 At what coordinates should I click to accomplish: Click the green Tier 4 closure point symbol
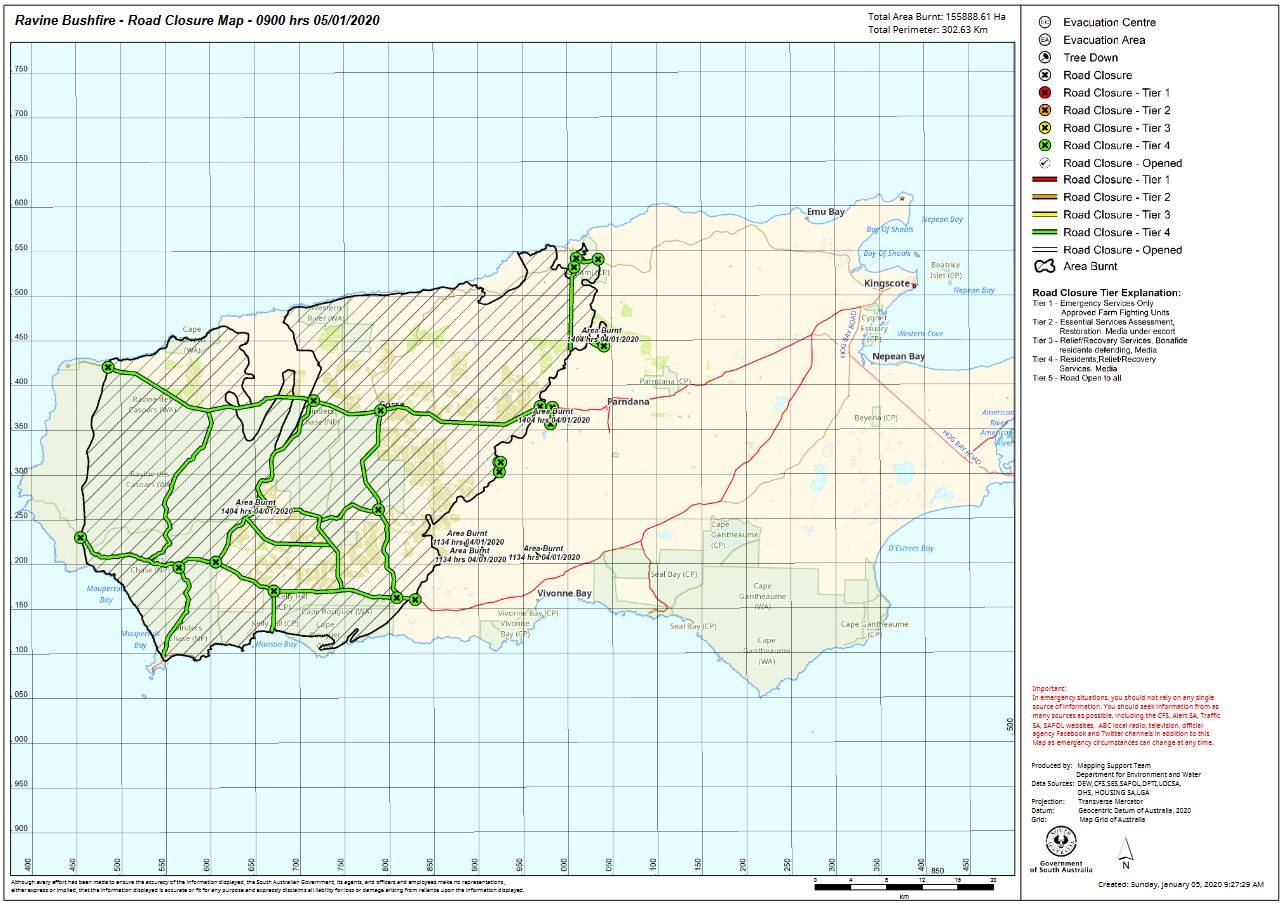[x=1045, y=145]
